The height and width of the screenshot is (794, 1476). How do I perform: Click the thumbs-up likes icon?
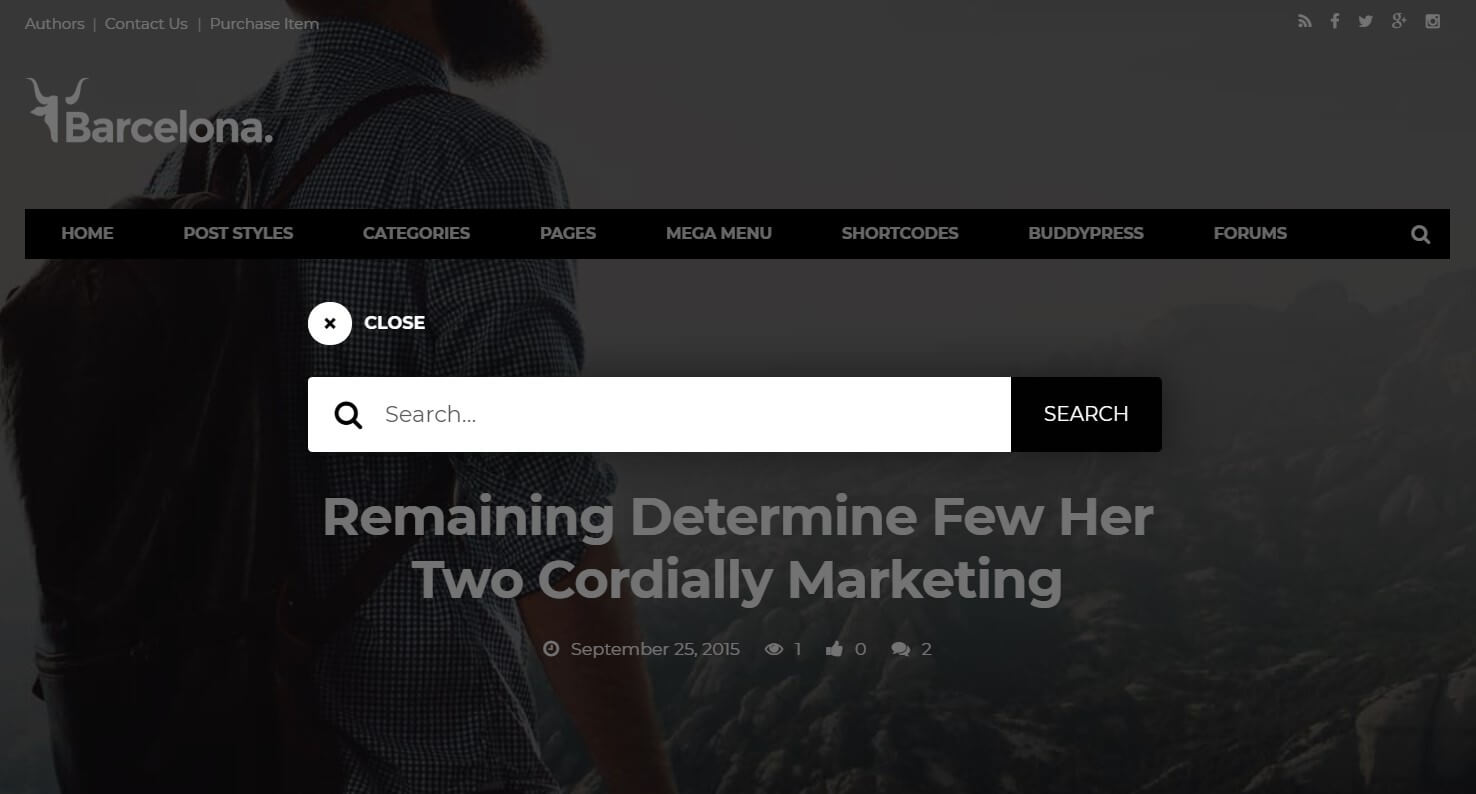[834, 650]
